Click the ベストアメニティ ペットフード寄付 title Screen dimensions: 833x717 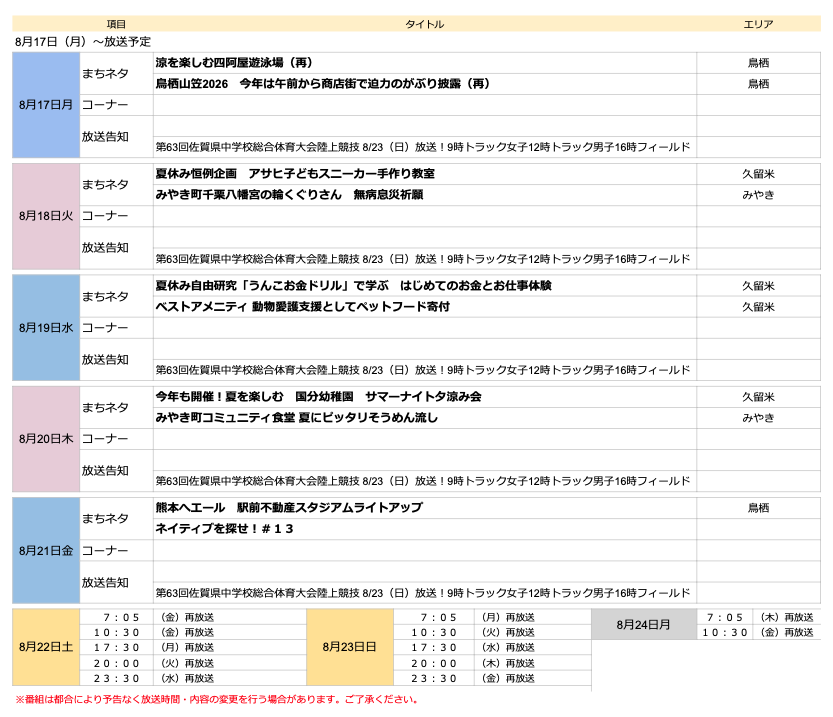pos(302,307)
